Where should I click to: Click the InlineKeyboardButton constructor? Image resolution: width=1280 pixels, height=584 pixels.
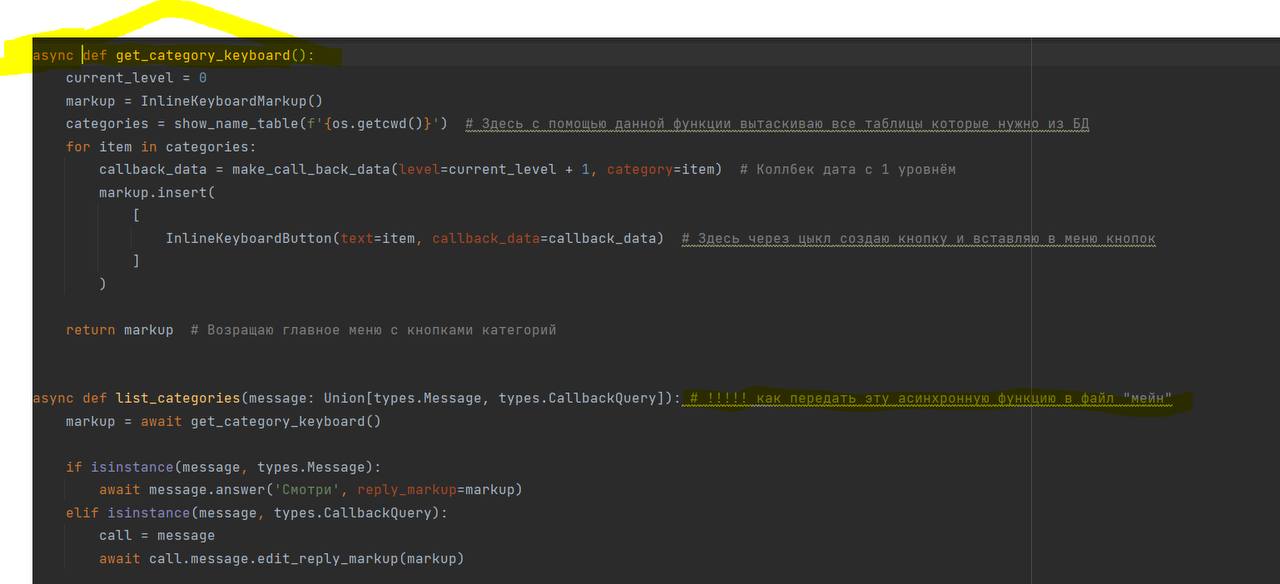pyautogui.click(x=249, y=238)
